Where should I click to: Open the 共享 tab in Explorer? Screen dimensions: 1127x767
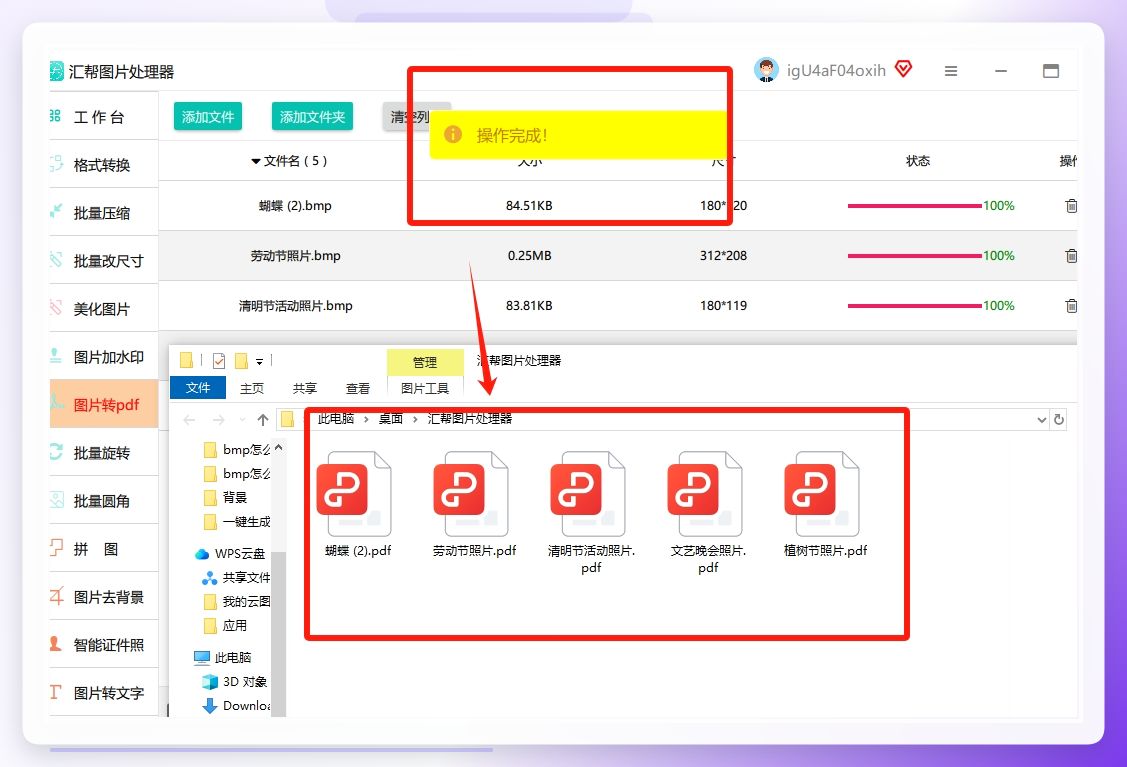tap(305, 388)
